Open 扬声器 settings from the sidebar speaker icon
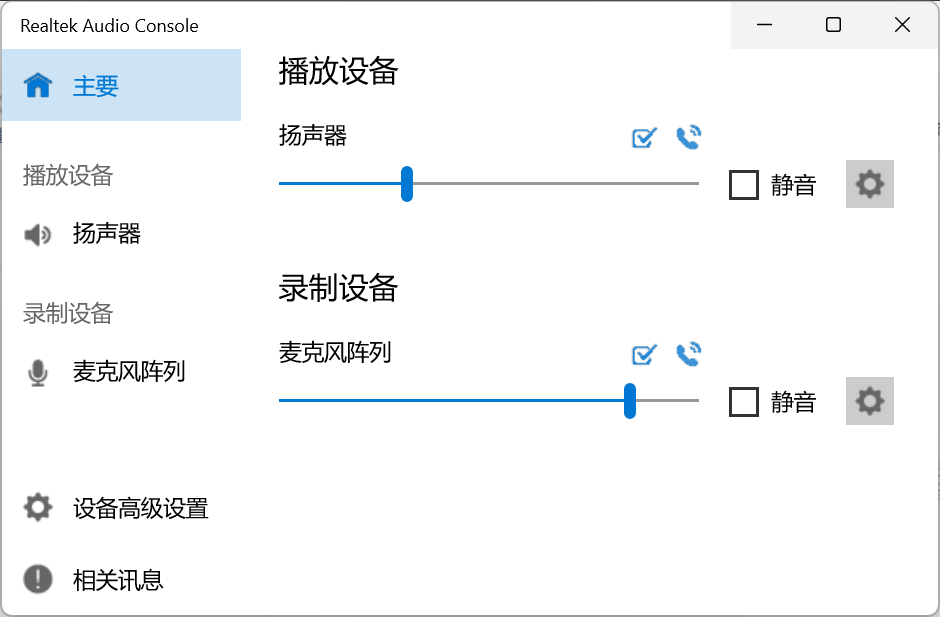This screenshot has width=940, height=617. (37, 233)
